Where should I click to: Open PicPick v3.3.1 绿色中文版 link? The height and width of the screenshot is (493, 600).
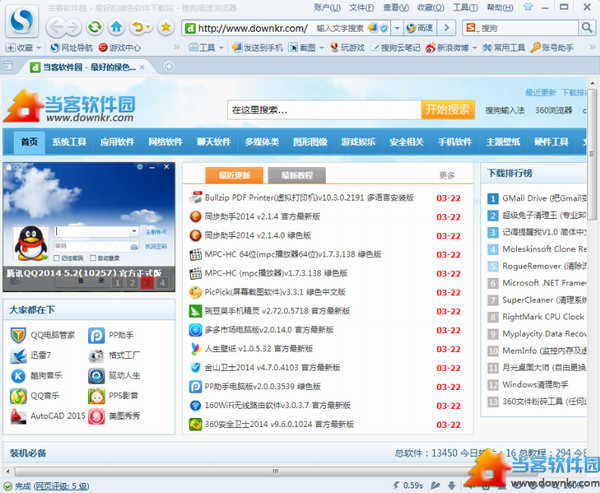275,292
